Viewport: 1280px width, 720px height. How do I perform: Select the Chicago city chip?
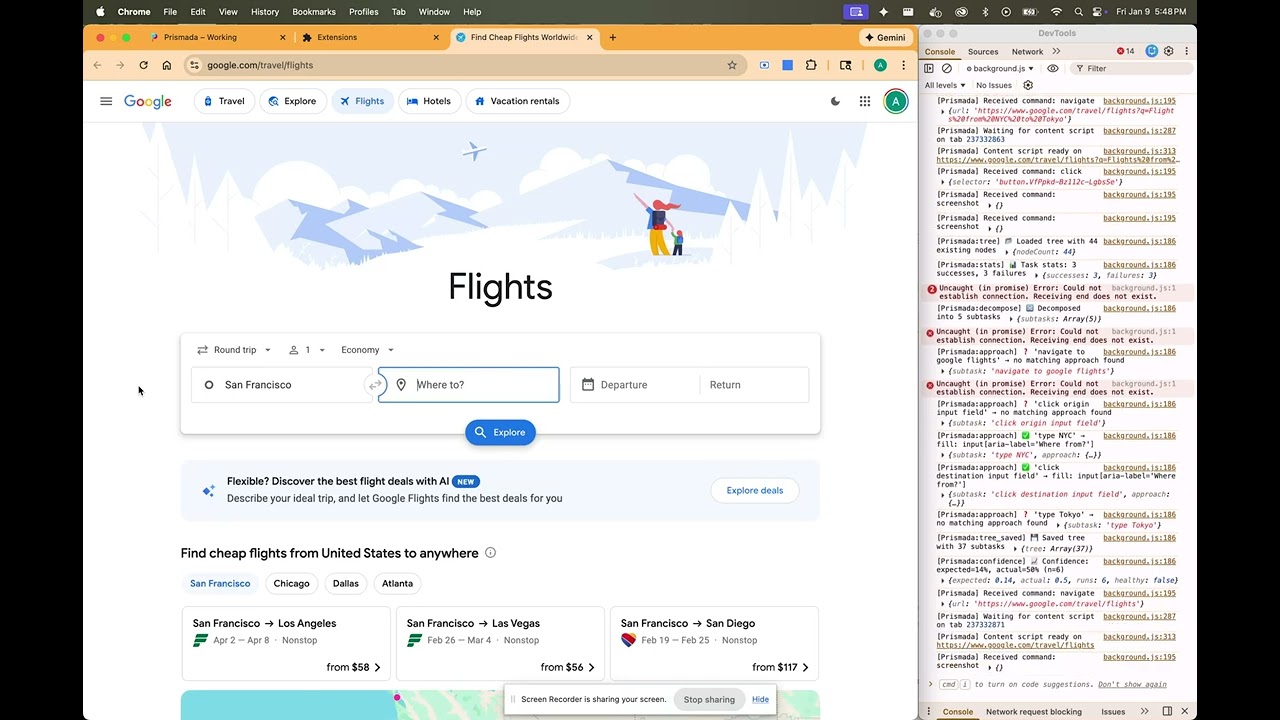291,583
